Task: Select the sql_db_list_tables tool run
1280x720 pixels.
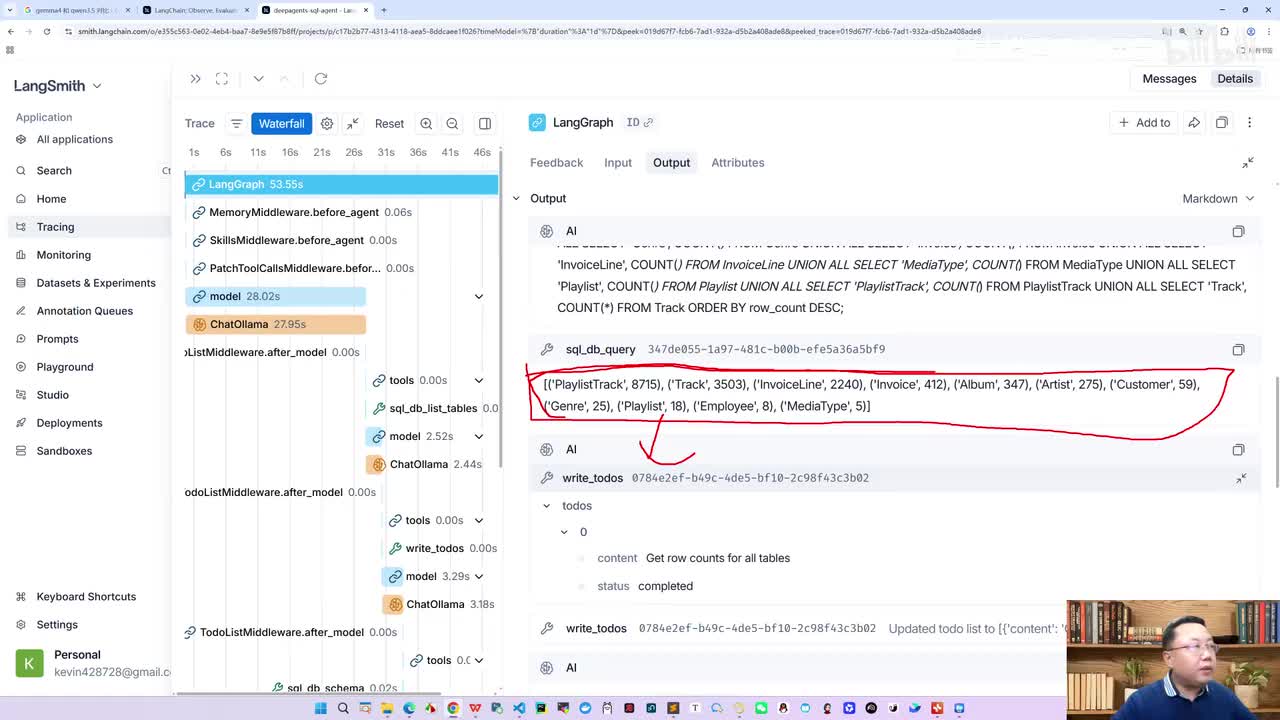Action: (434, 408)
